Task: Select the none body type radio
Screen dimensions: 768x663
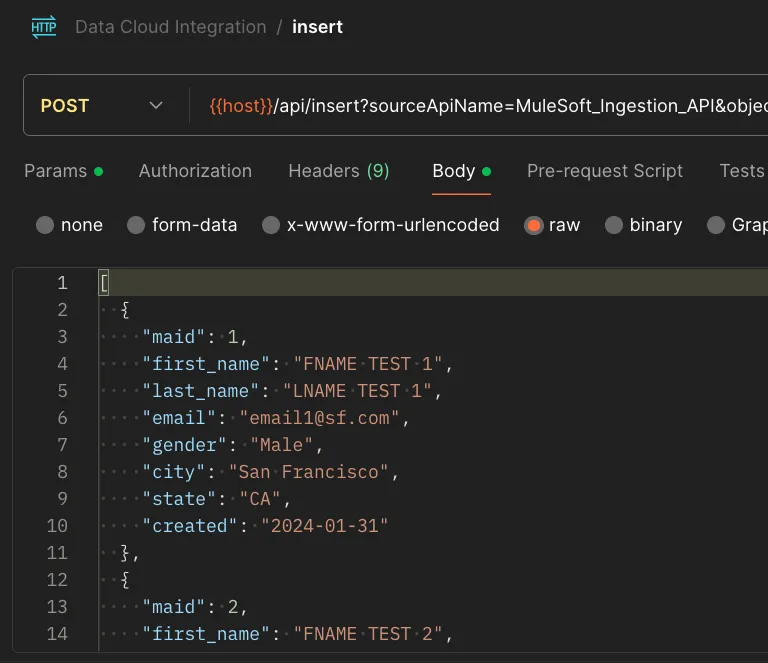Action: coord(45,225)
